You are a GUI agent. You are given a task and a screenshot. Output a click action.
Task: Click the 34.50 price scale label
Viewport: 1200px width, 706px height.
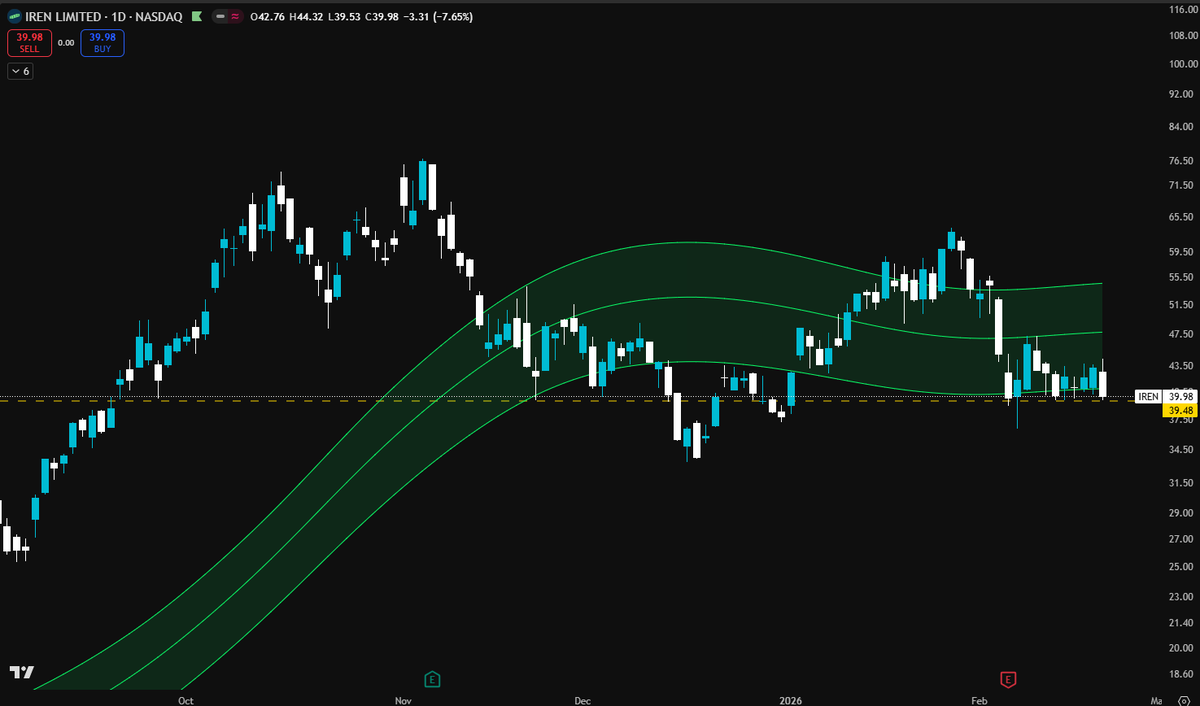click(1182, 450)
